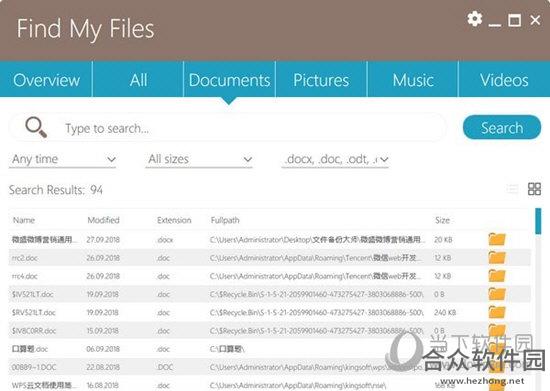550x391 pixels.
Task: Open folder icon for $IV521LT.doc
Action: [x=497, y=294]
